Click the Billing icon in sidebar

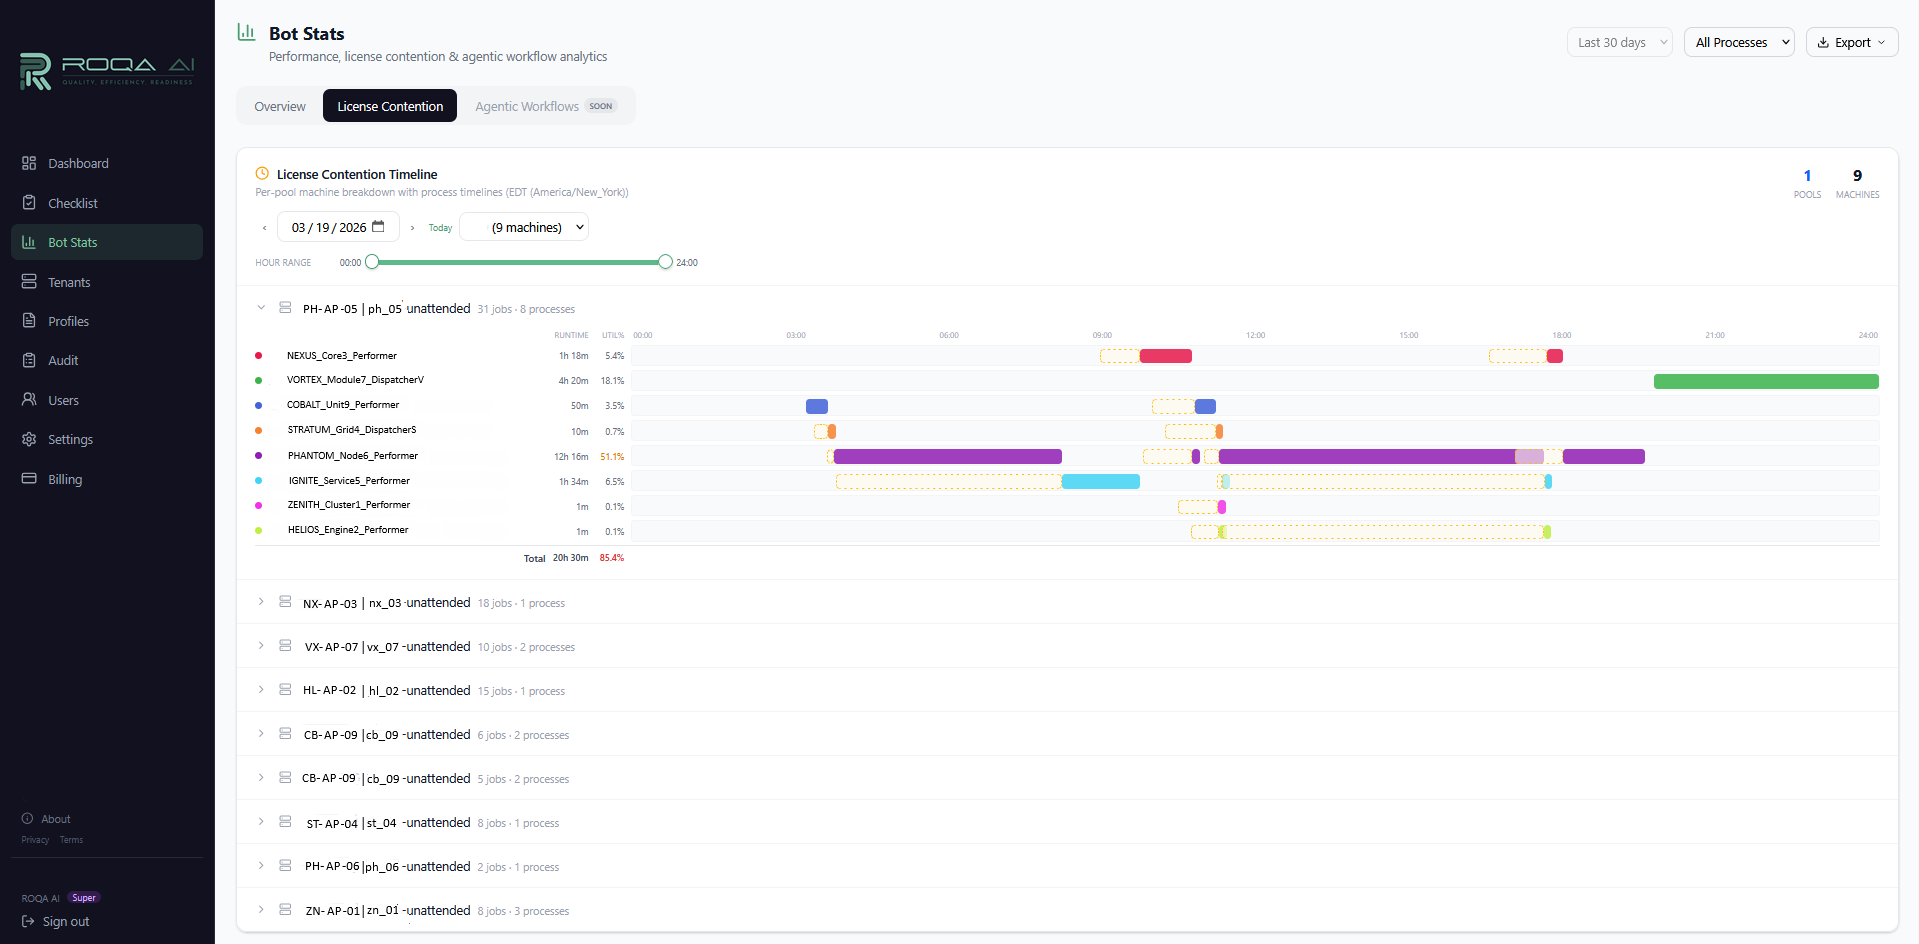30,479
